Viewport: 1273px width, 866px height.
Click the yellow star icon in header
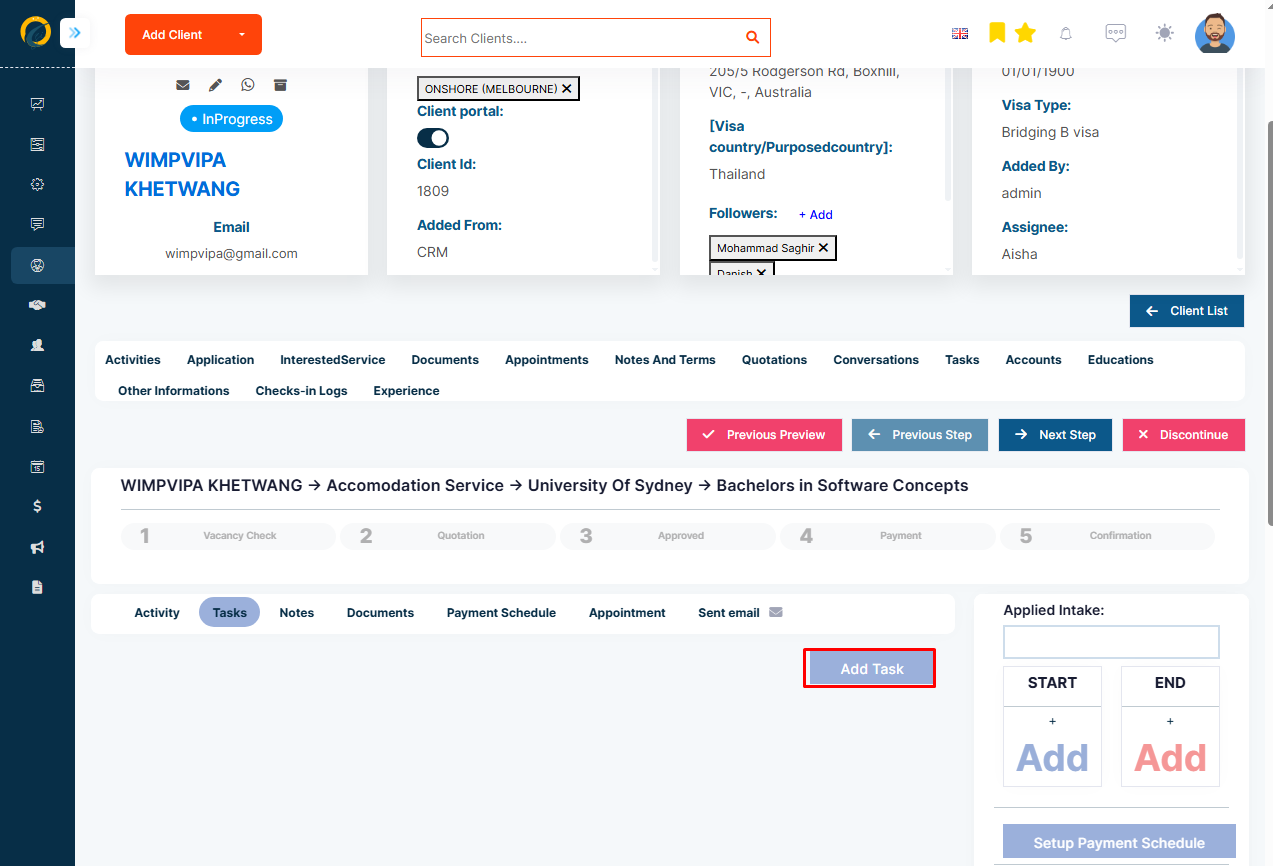(x=1025, y=33)
